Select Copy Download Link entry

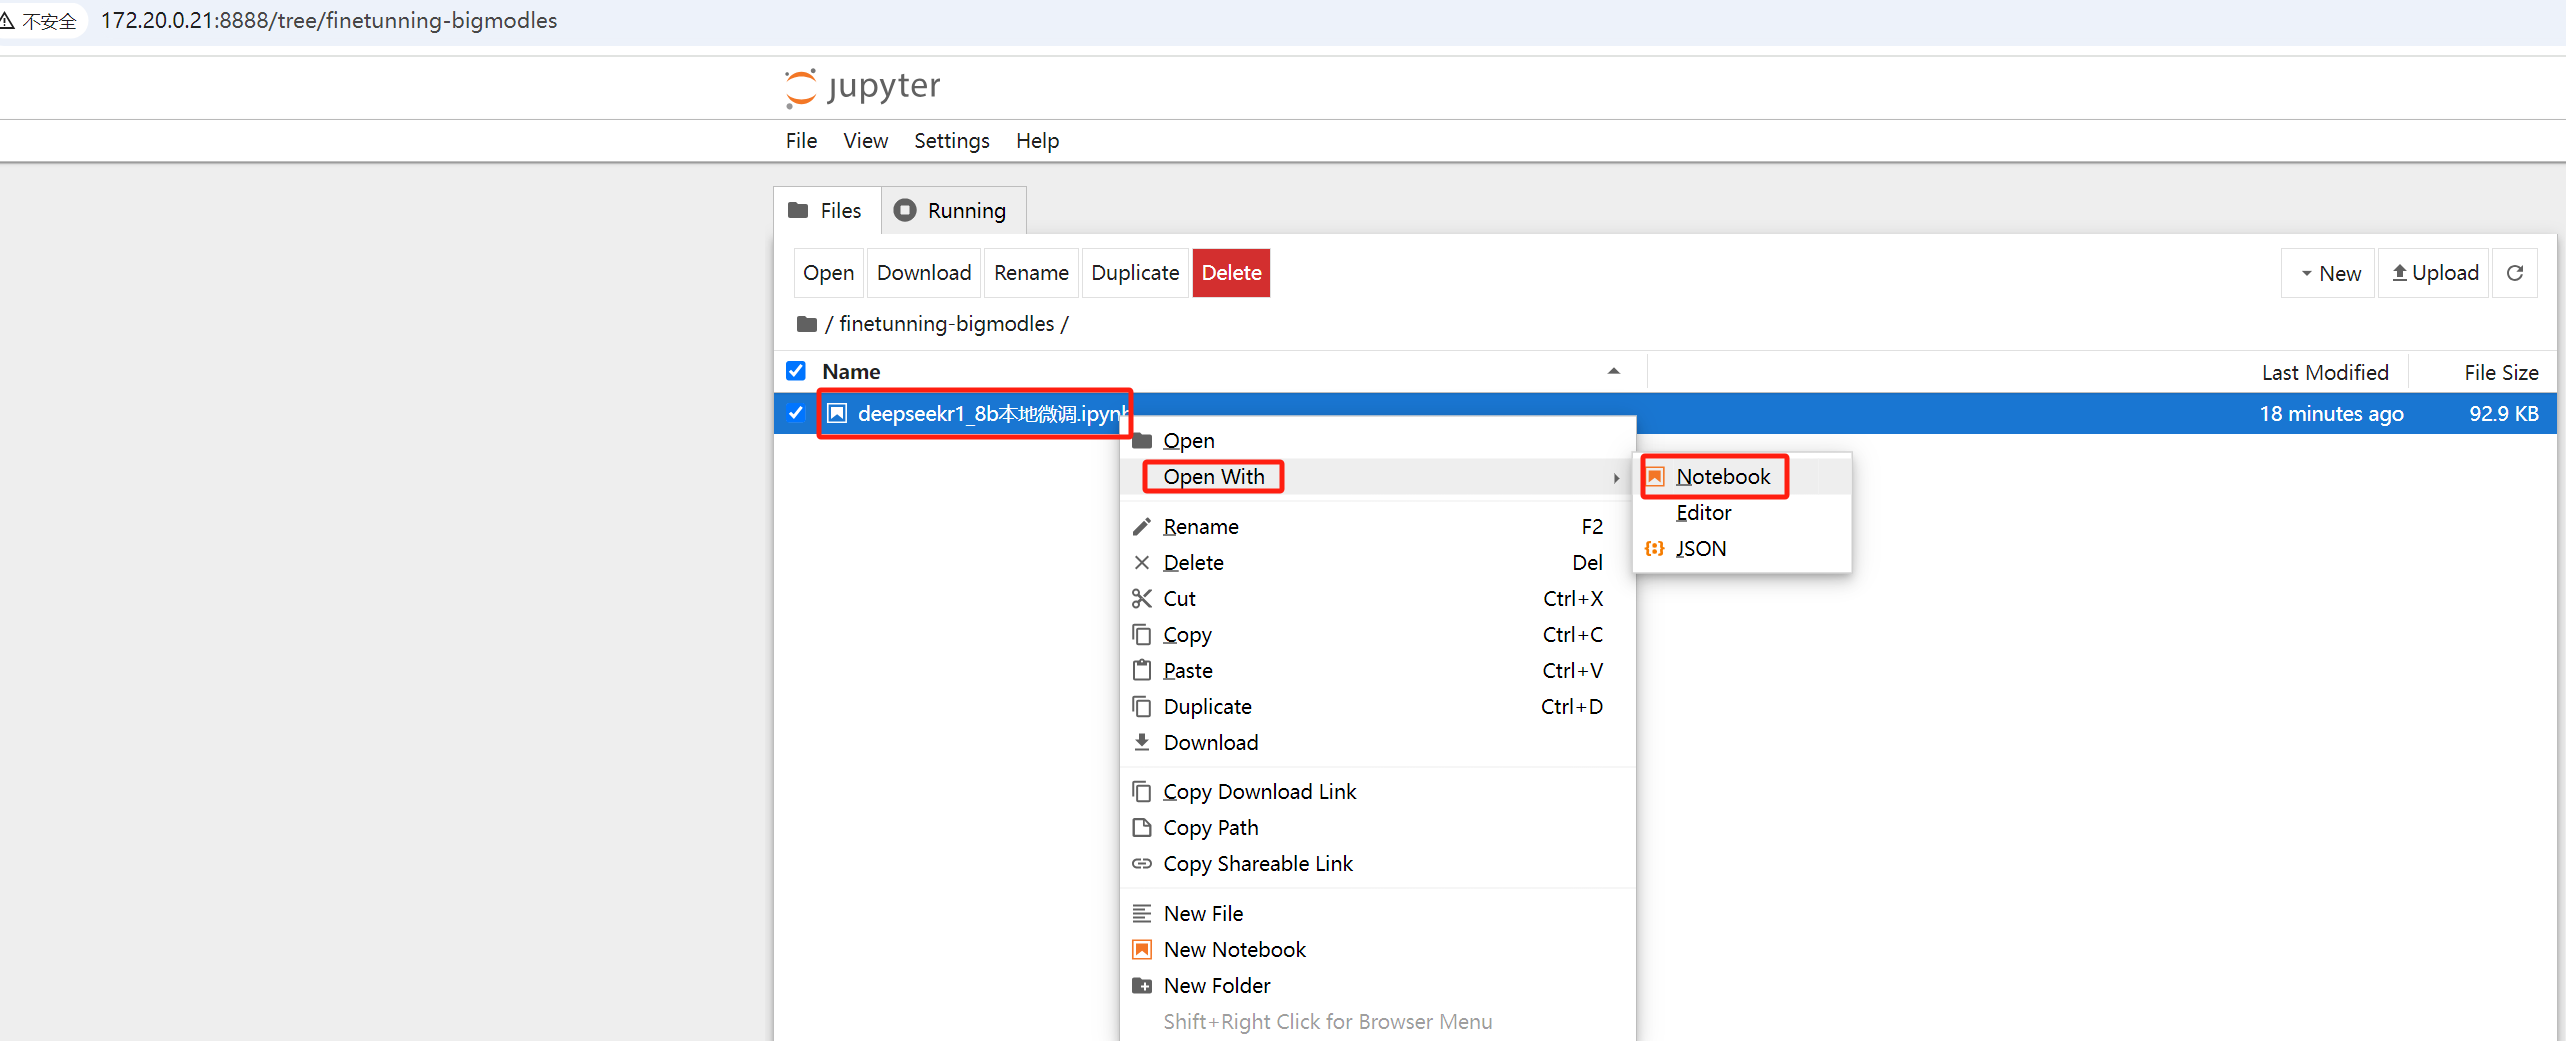1378,792
